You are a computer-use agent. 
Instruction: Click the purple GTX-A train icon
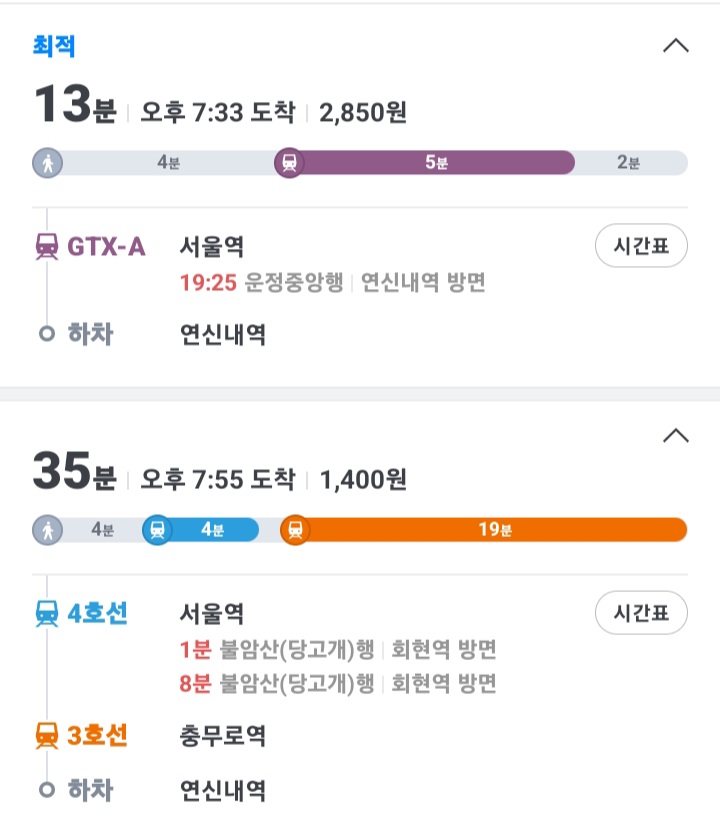pos(46,246)
